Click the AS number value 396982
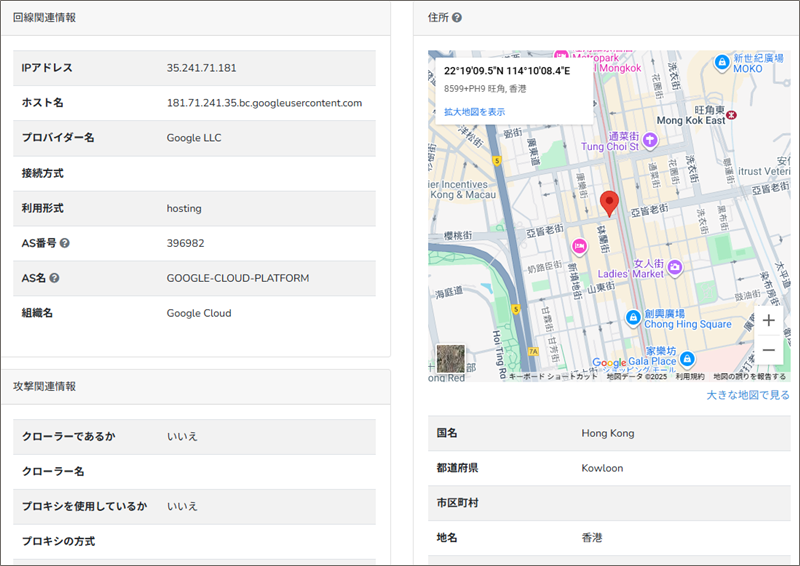The width and height of the screenshot is (800, 566). (x=186, y=243)
